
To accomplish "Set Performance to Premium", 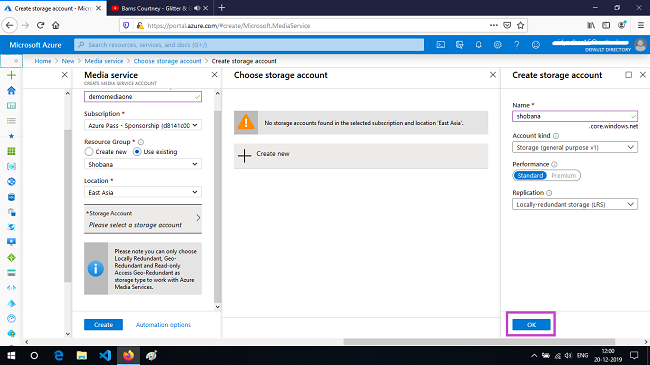I will (x=563, y=175).
